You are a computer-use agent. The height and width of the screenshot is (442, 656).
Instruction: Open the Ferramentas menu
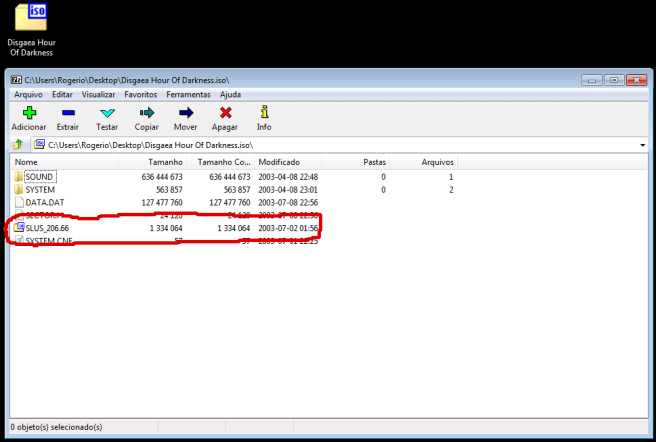(x=188, y=94)
